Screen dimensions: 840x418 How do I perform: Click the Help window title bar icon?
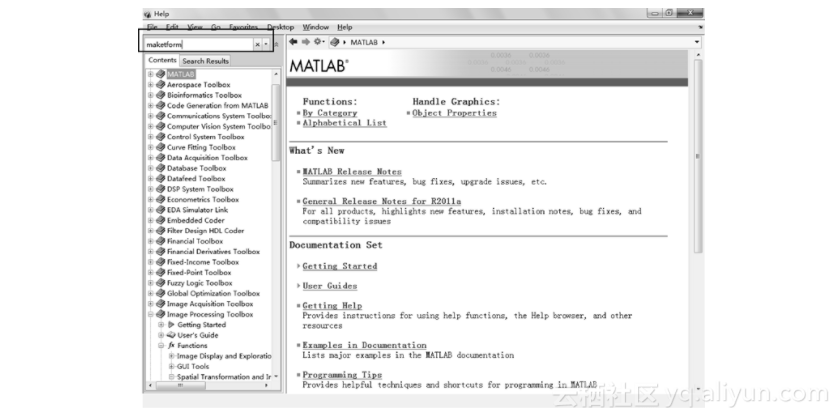point(147,14)
